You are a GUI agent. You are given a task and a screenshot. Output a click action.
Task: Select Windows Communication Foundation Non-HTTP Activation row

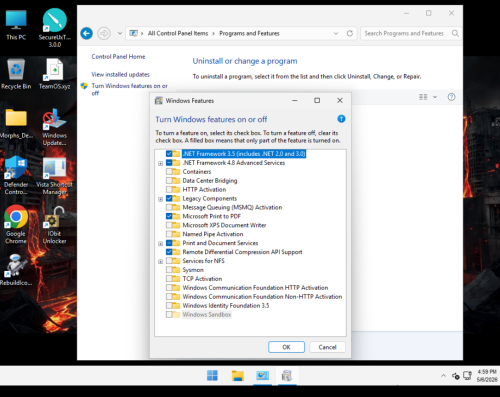[262, 297]
